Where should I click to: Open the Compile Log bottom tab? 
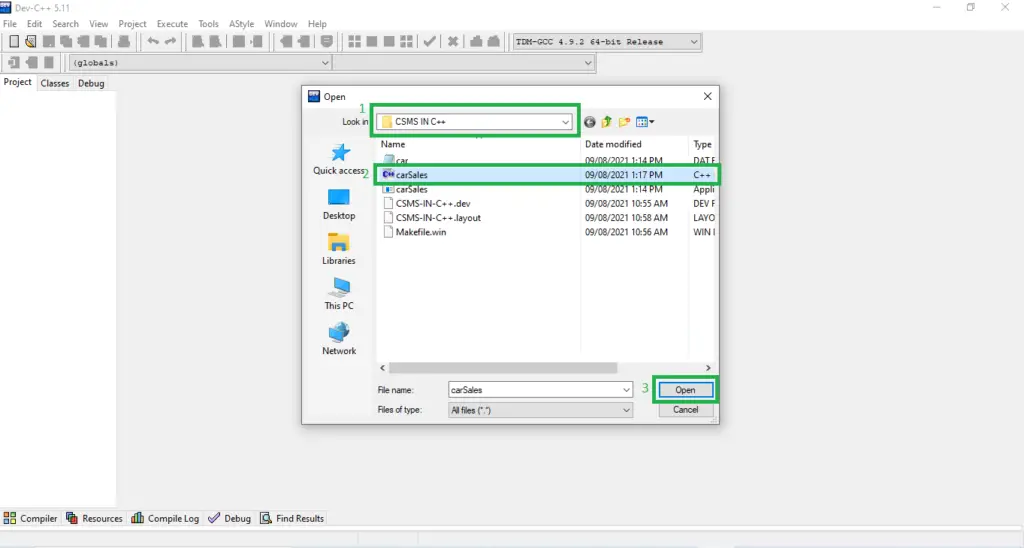[165, 518]
